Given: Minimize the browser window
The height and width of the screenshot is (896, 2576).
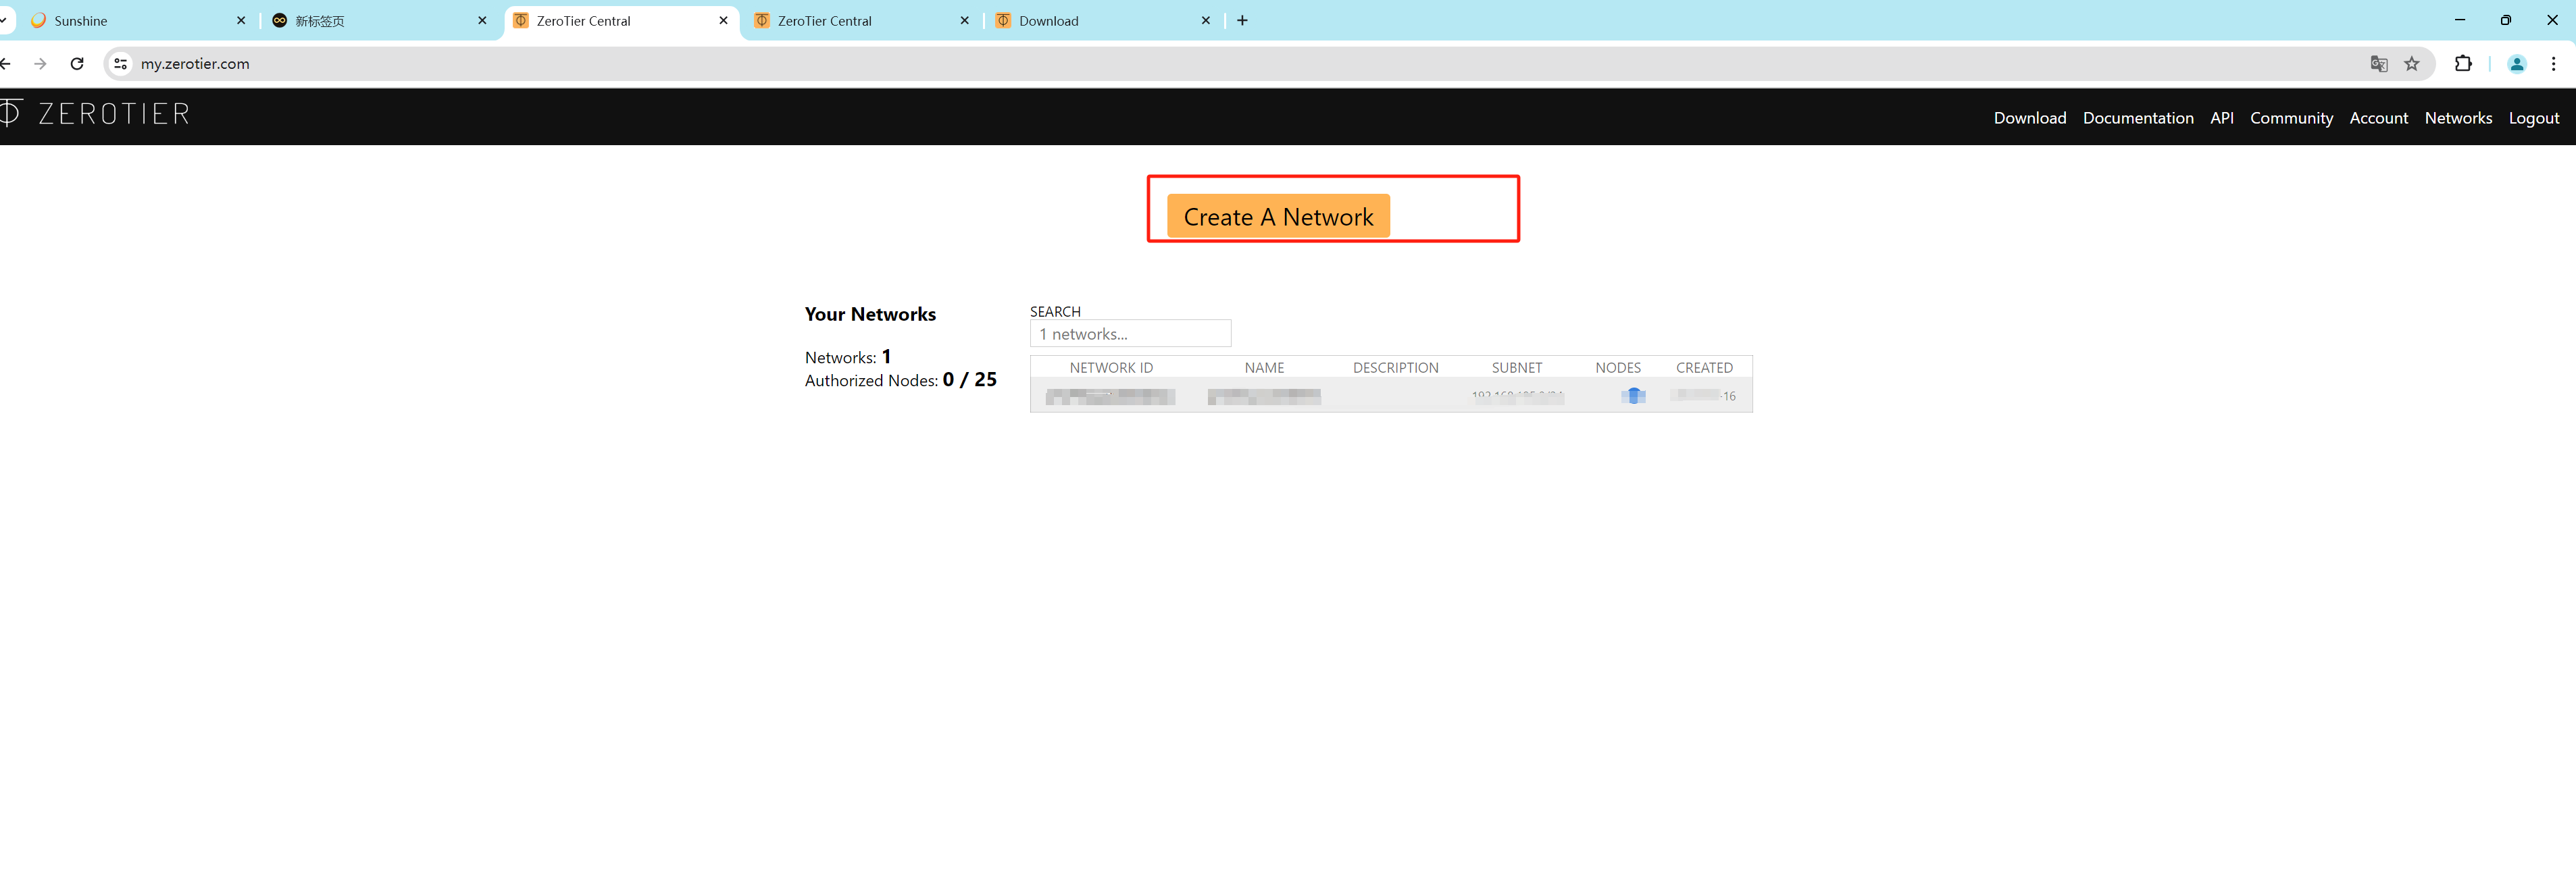Looking at the screenshot, I should (2459, 20).
